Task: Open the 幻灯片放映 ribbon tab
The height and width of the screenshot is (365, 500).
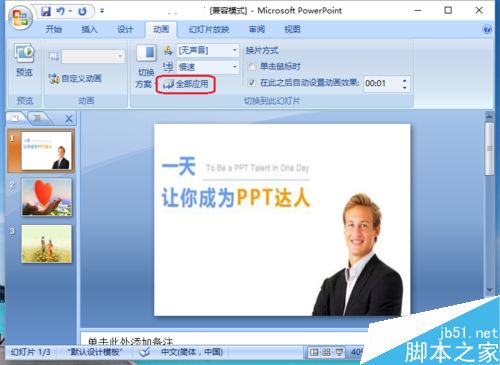Action: (x=209, y=29)
